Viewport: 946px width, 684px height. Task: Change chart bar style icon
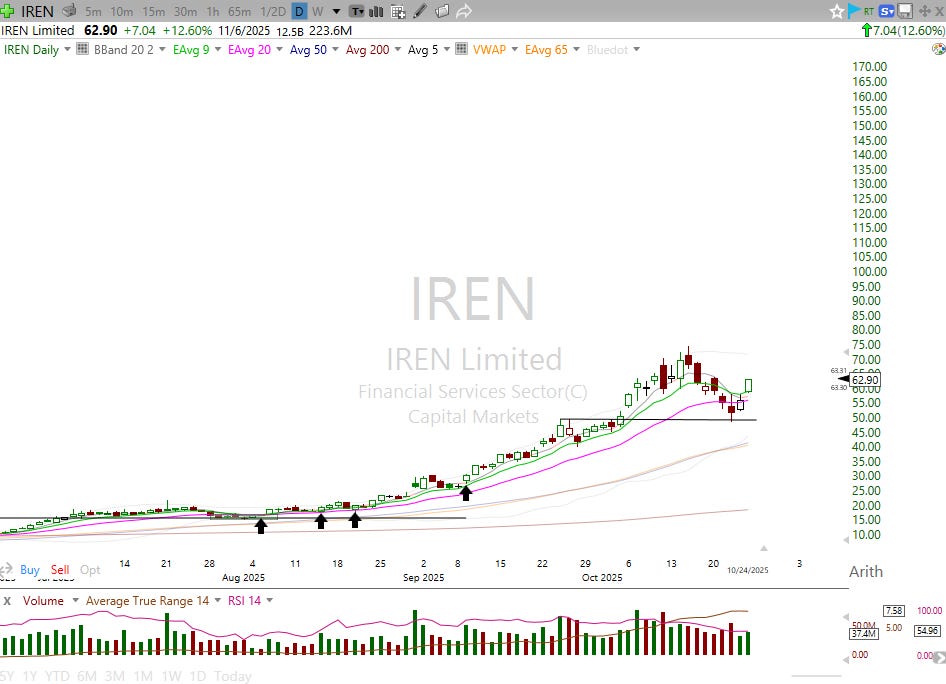pos(376,11)
